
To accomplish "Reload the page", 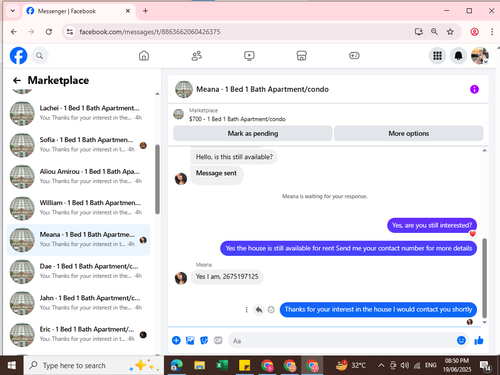I will (x=49, y=32).
